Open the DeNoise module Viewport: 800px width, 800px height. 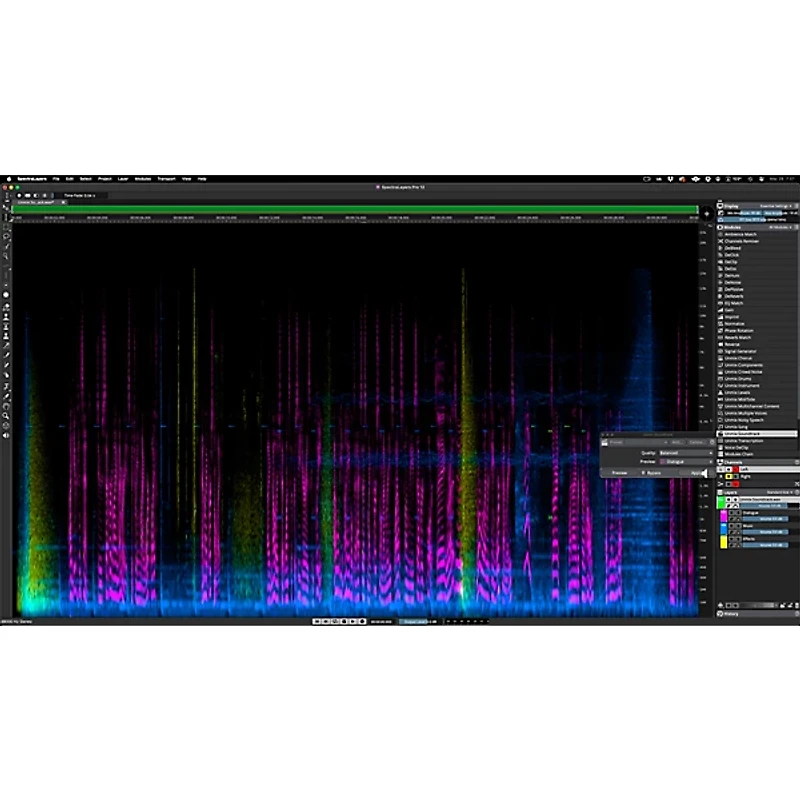pyautogui.click(x=752, y=282)
